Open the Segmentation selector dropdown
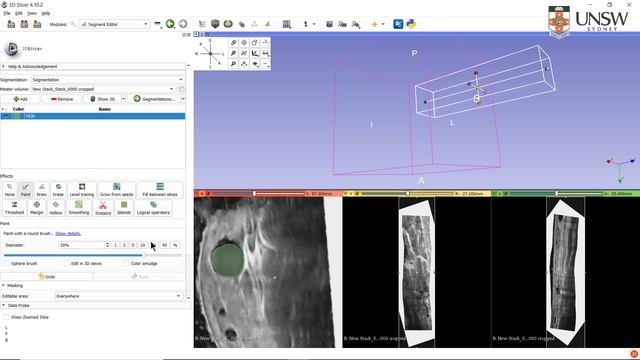Viewport: 640px width, 360px height. coord(108,80)
